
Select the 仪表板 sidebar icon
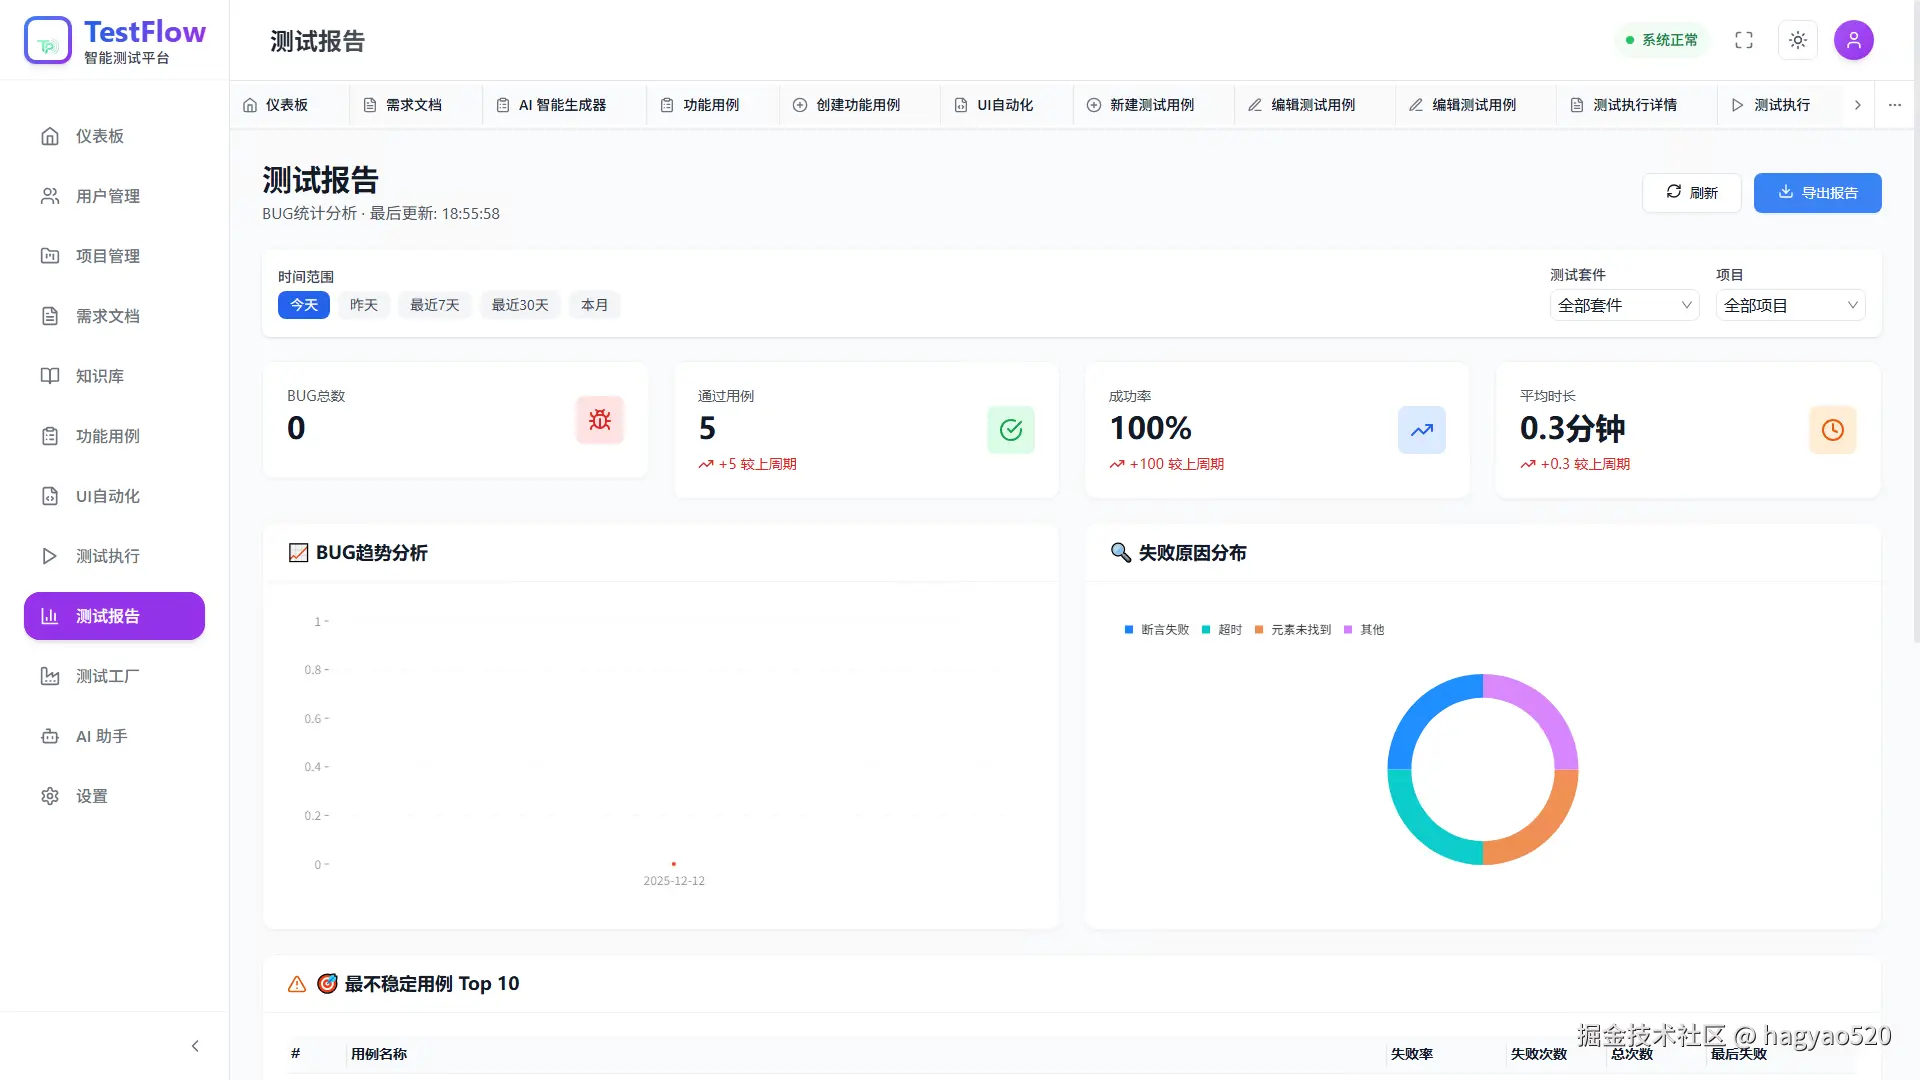[x=50, y=136]
